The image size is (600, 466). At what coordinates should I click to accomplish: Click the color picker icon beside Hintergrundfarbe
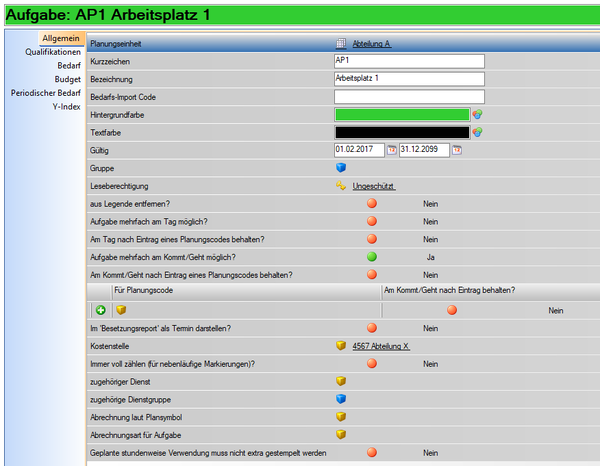tap(478, 115)
